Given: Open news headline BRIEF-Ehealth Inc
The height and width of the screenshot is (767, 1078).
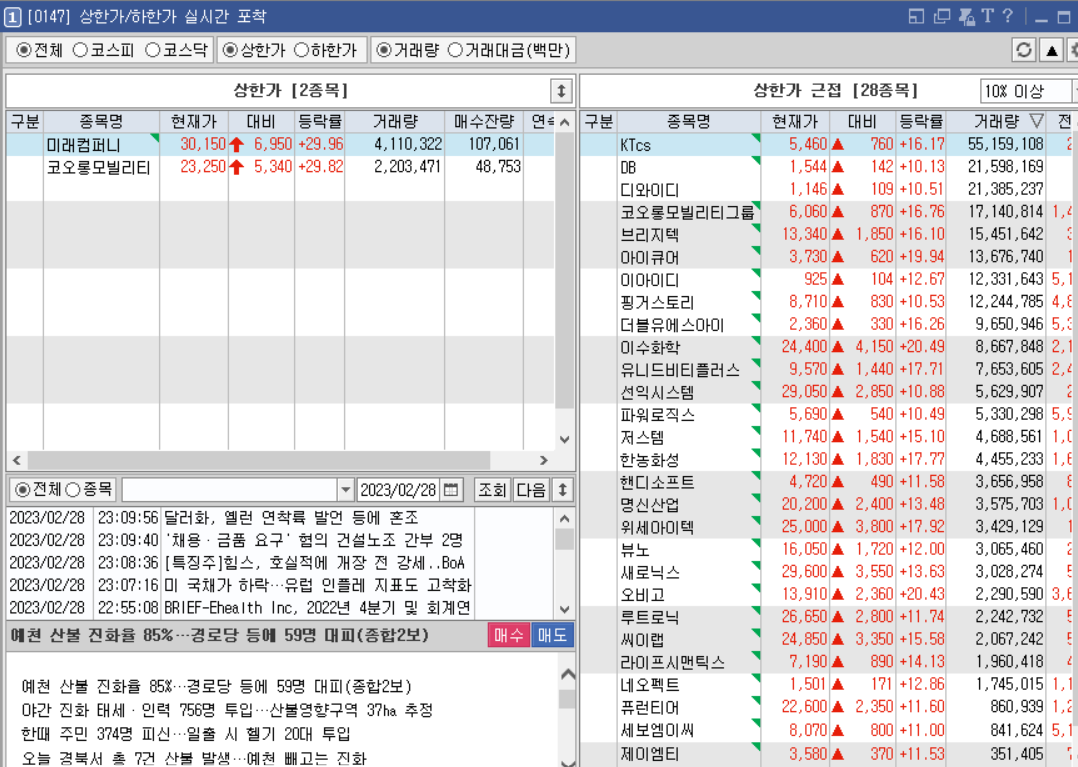Looking at the screenshot, I should pyautogui.click(x=317, y=608).
